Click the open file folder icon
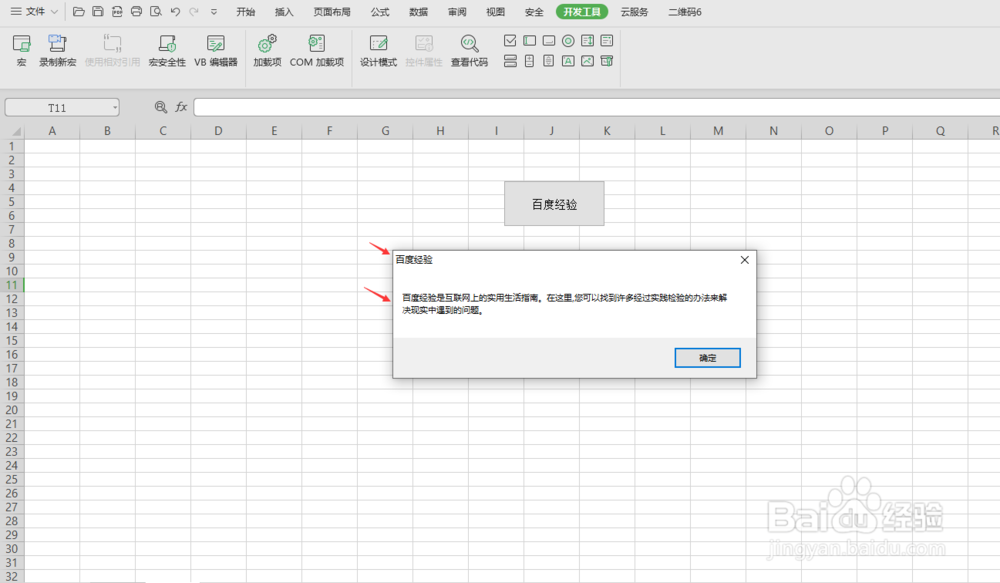Screen dimensions: 1000x583 pyautogui.click(x=78, y=11)
